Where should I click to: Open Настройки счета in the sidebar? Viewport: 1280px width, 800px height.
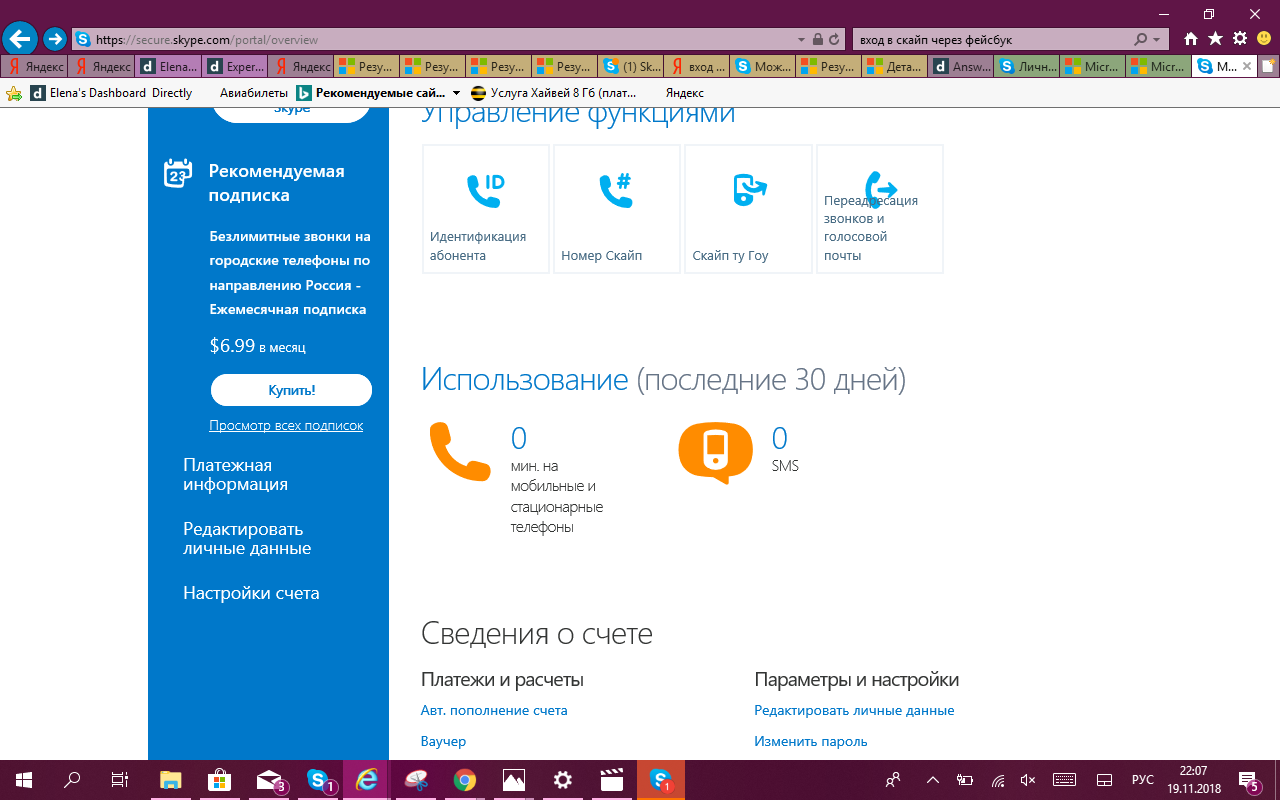point(251,593)
